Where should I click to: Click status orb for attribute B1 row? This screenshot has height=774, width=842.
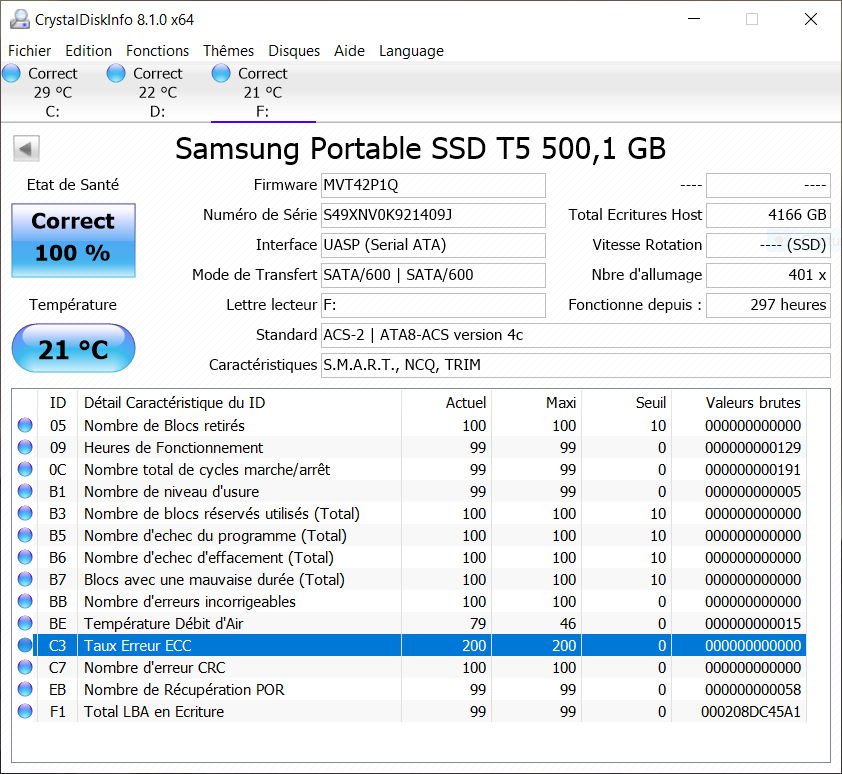tap(25, 491)
